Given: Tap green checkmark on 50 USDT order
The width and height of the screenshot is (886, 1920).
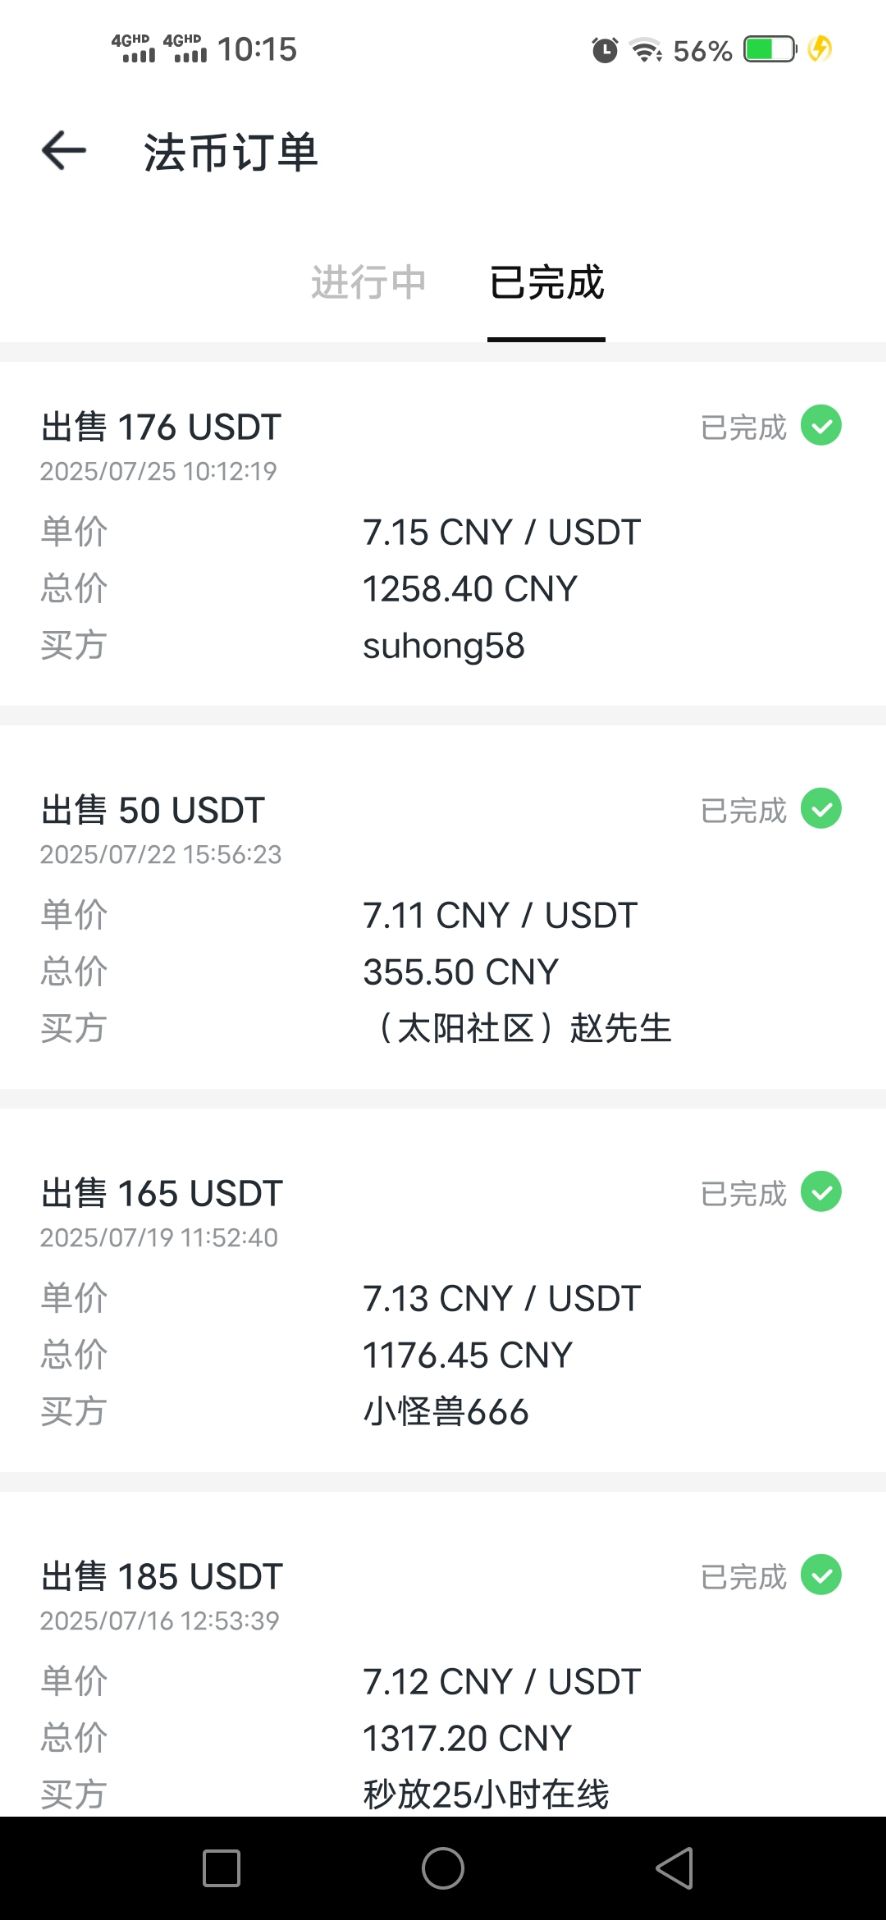Looking at the screenshot, I should pyautogui.click(x=821, y=809).
